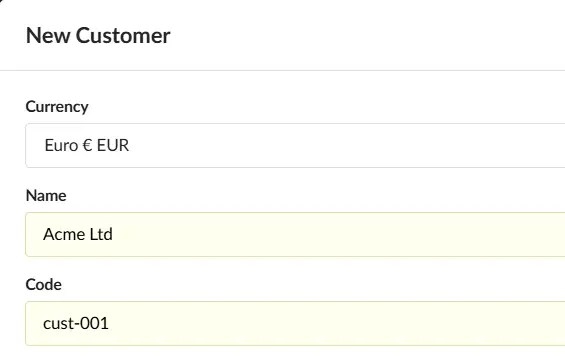Select the 'Euro € EUR' currency value
This screenshot has width=565, height=364.
pyautogui.click(x=86, y=146)
